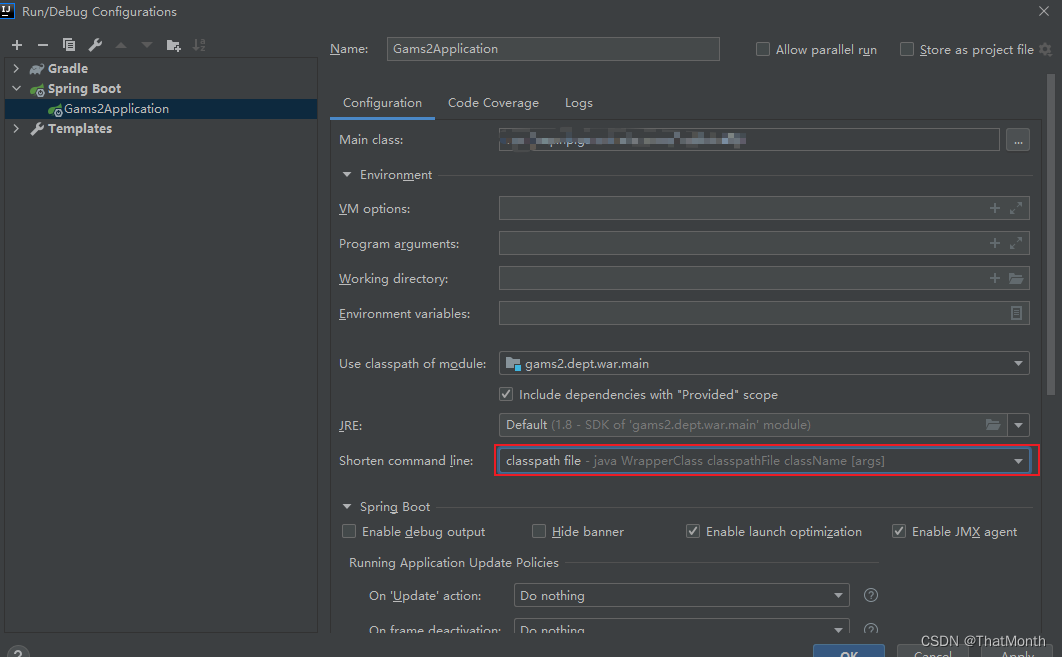Browse for the main class with the ellipsis button
This screenshot has width=1062, height=657.
click(1018, 140)
